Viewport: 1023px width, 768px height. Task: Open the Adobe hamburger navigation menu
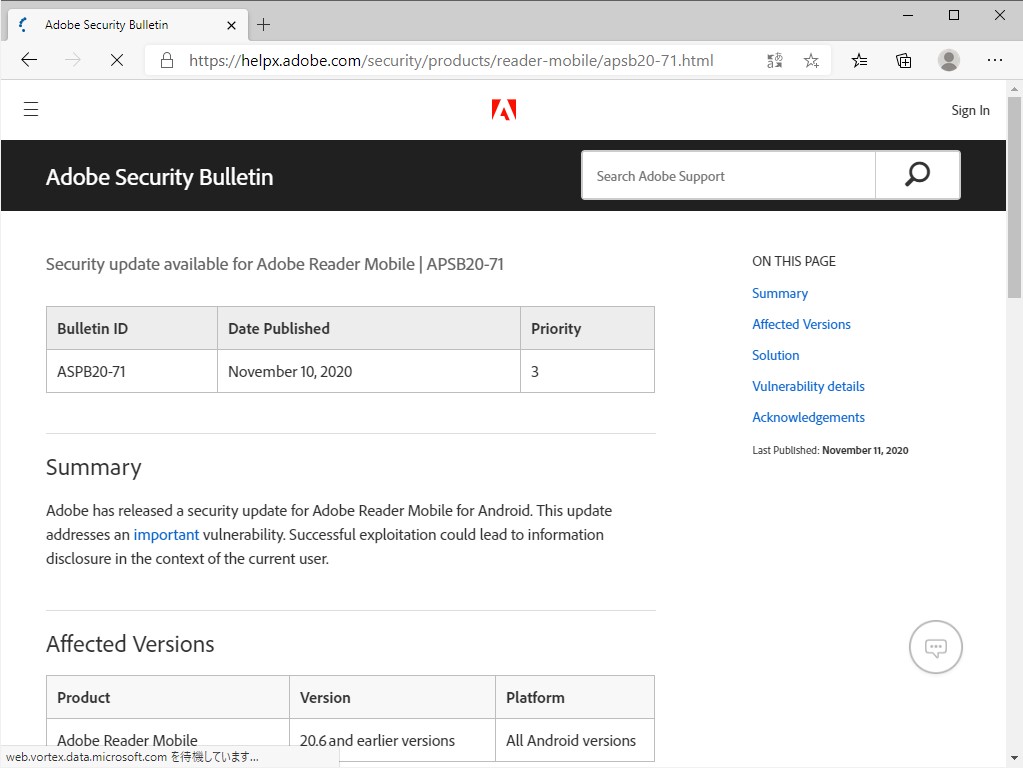click(31, 109)
